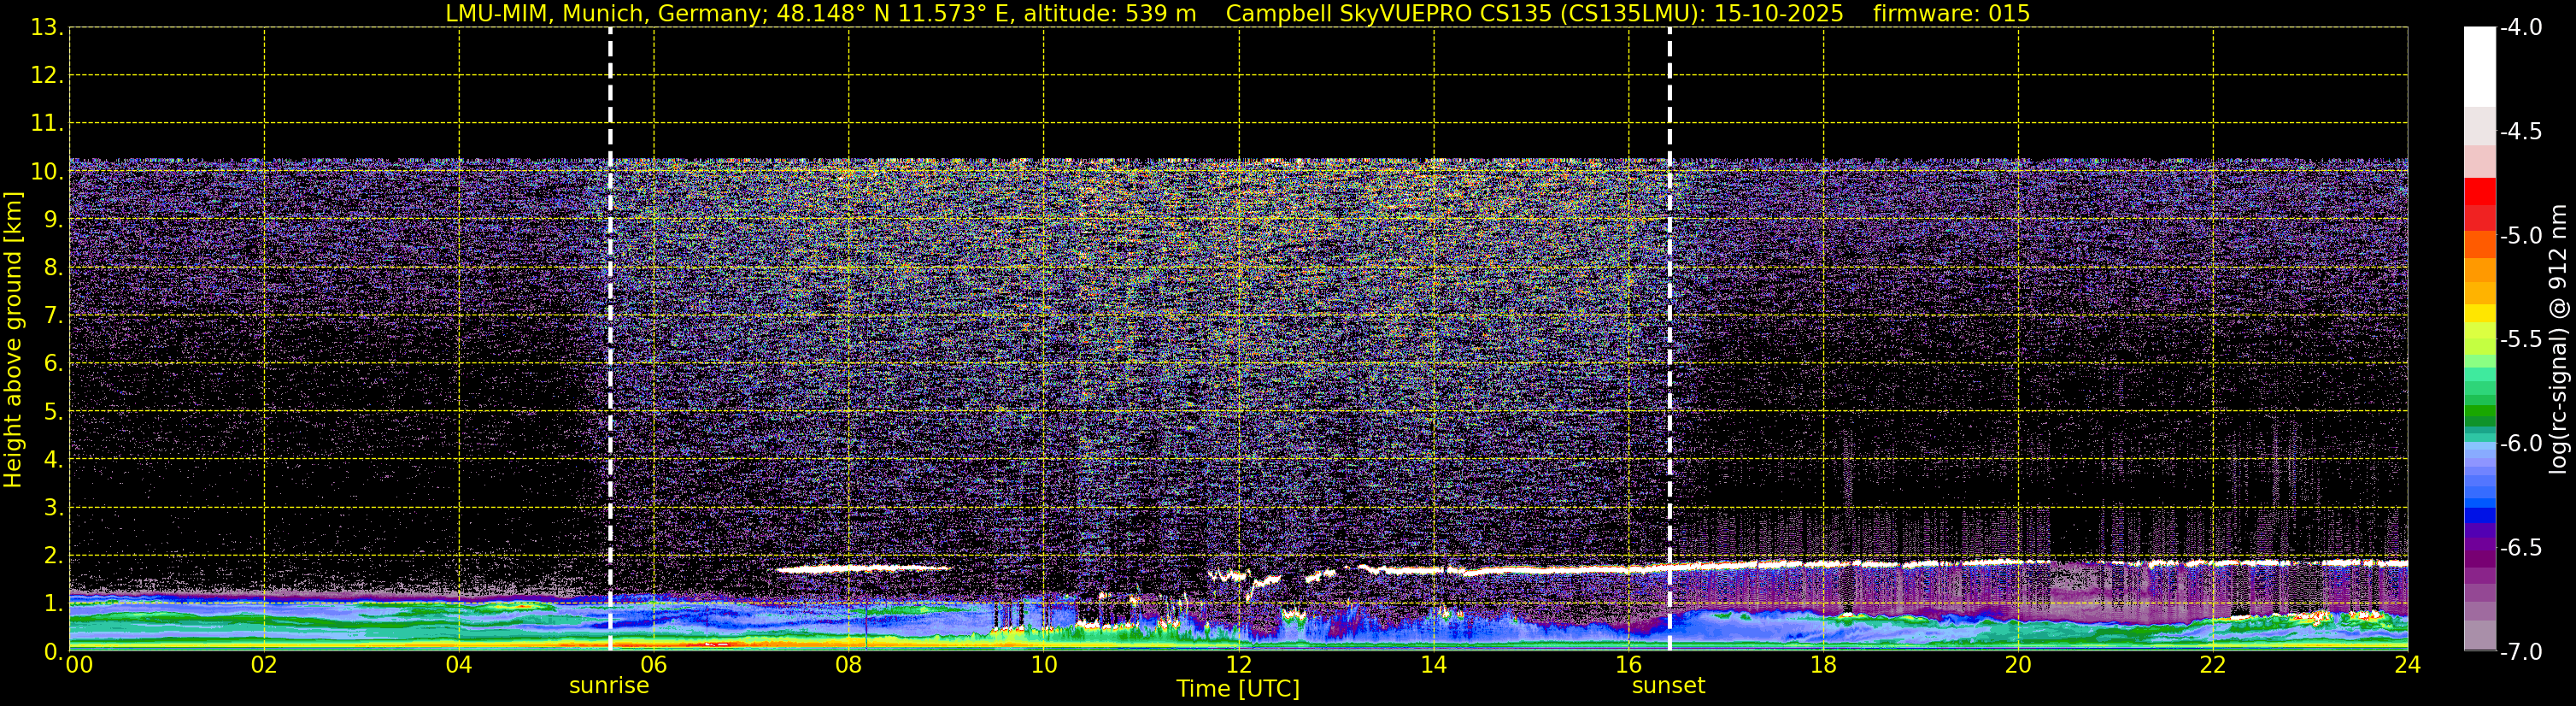Click the "Height above ground [km]" axis title
The width and height of the screenshot is (2576, 706).
(13, 340)
